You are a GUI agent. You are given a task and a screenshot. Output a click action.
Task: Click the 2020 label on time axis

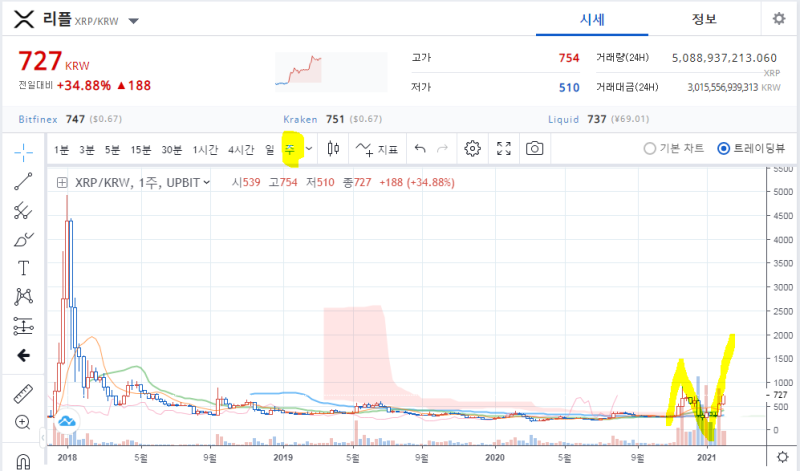tap(495, 458)
